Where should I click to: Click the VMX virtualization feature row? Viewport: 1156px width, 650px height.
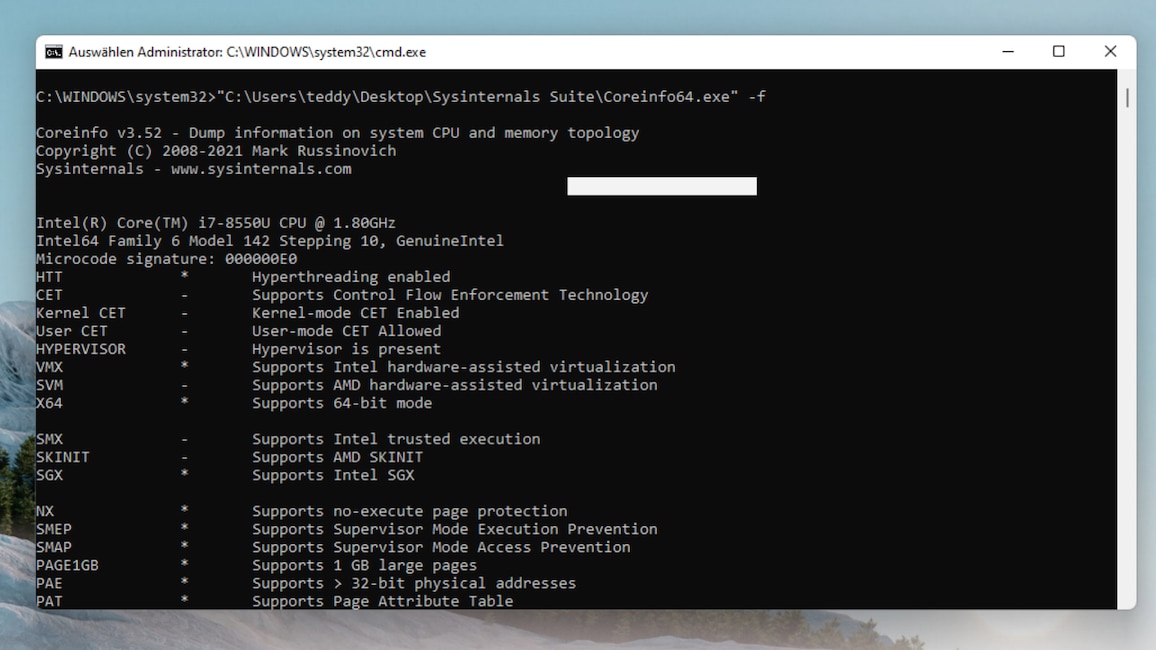coord(355,366)
